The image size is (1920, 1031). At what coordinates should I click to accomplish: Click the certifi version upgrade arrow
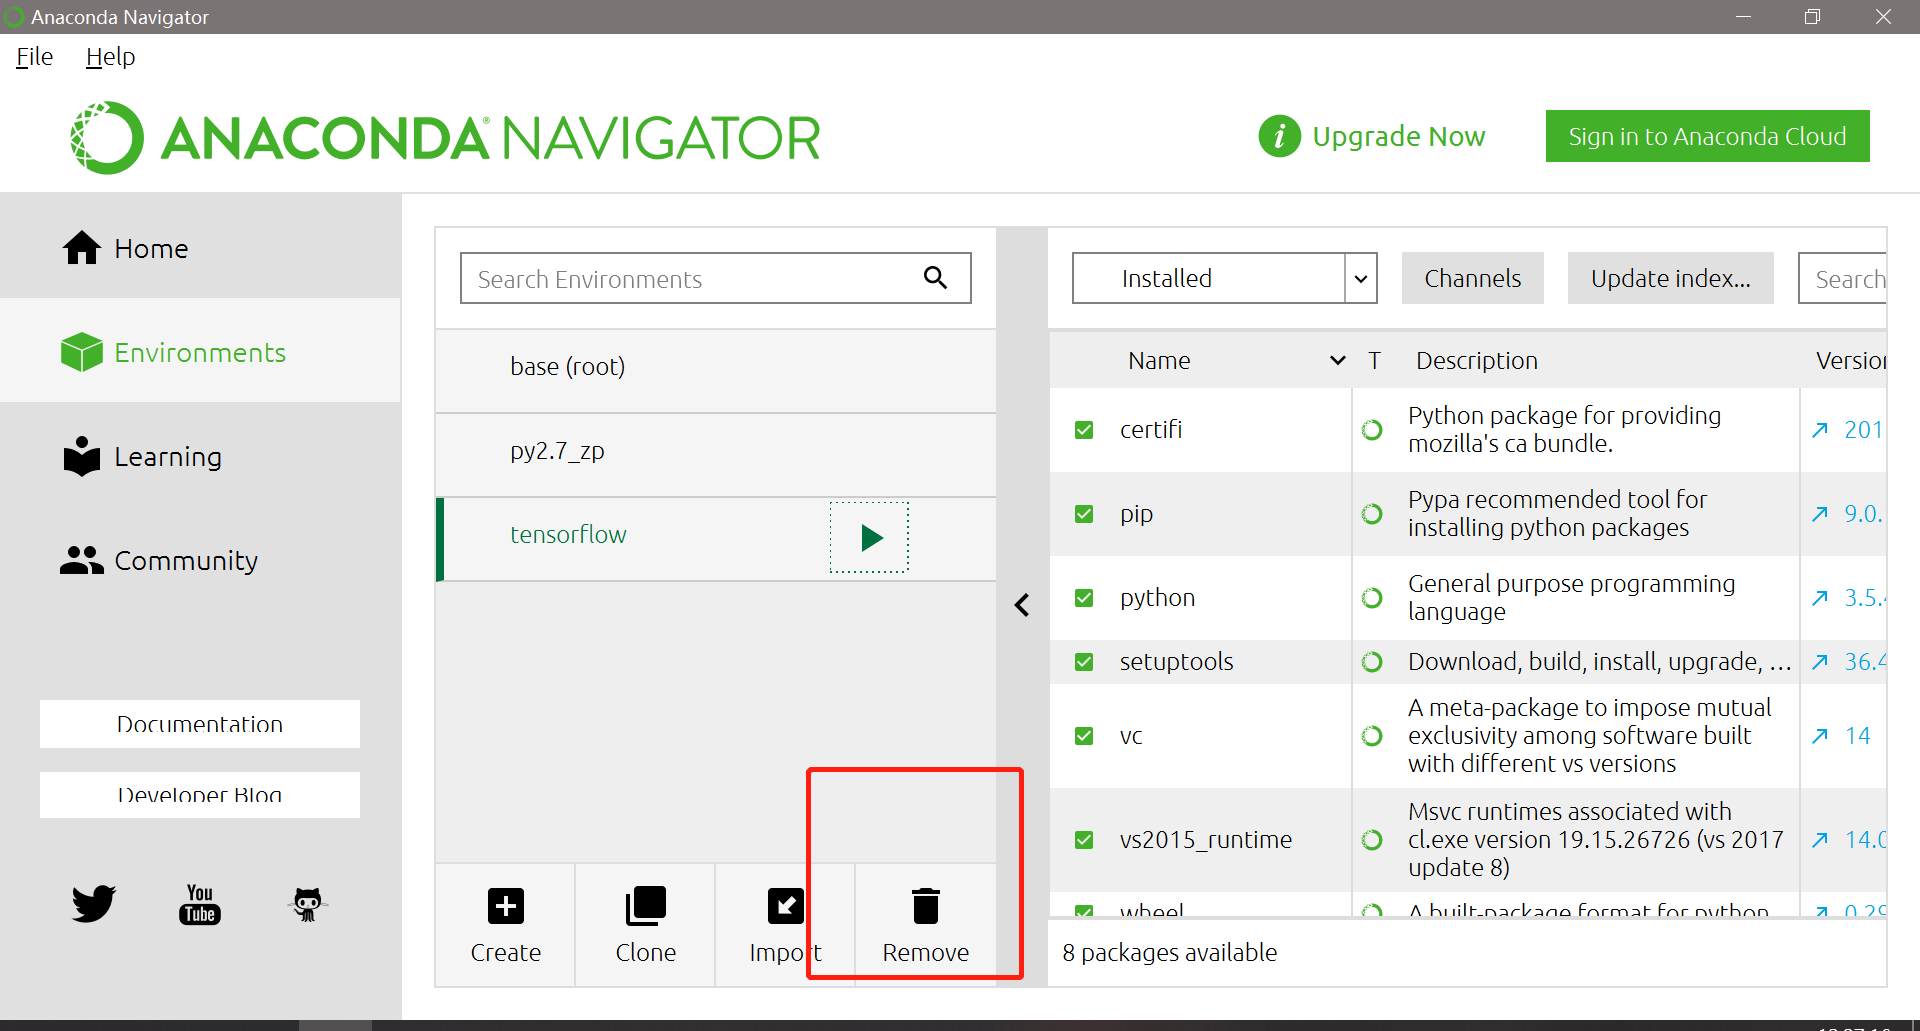(1820, 430)
